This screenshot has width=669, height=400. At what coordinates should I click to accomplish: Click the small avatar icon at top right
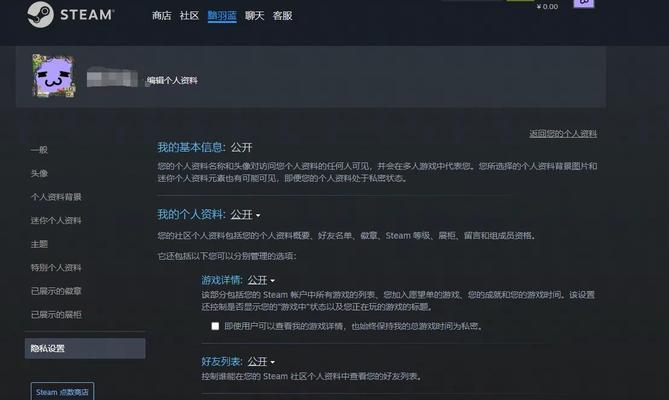(584, 3)
